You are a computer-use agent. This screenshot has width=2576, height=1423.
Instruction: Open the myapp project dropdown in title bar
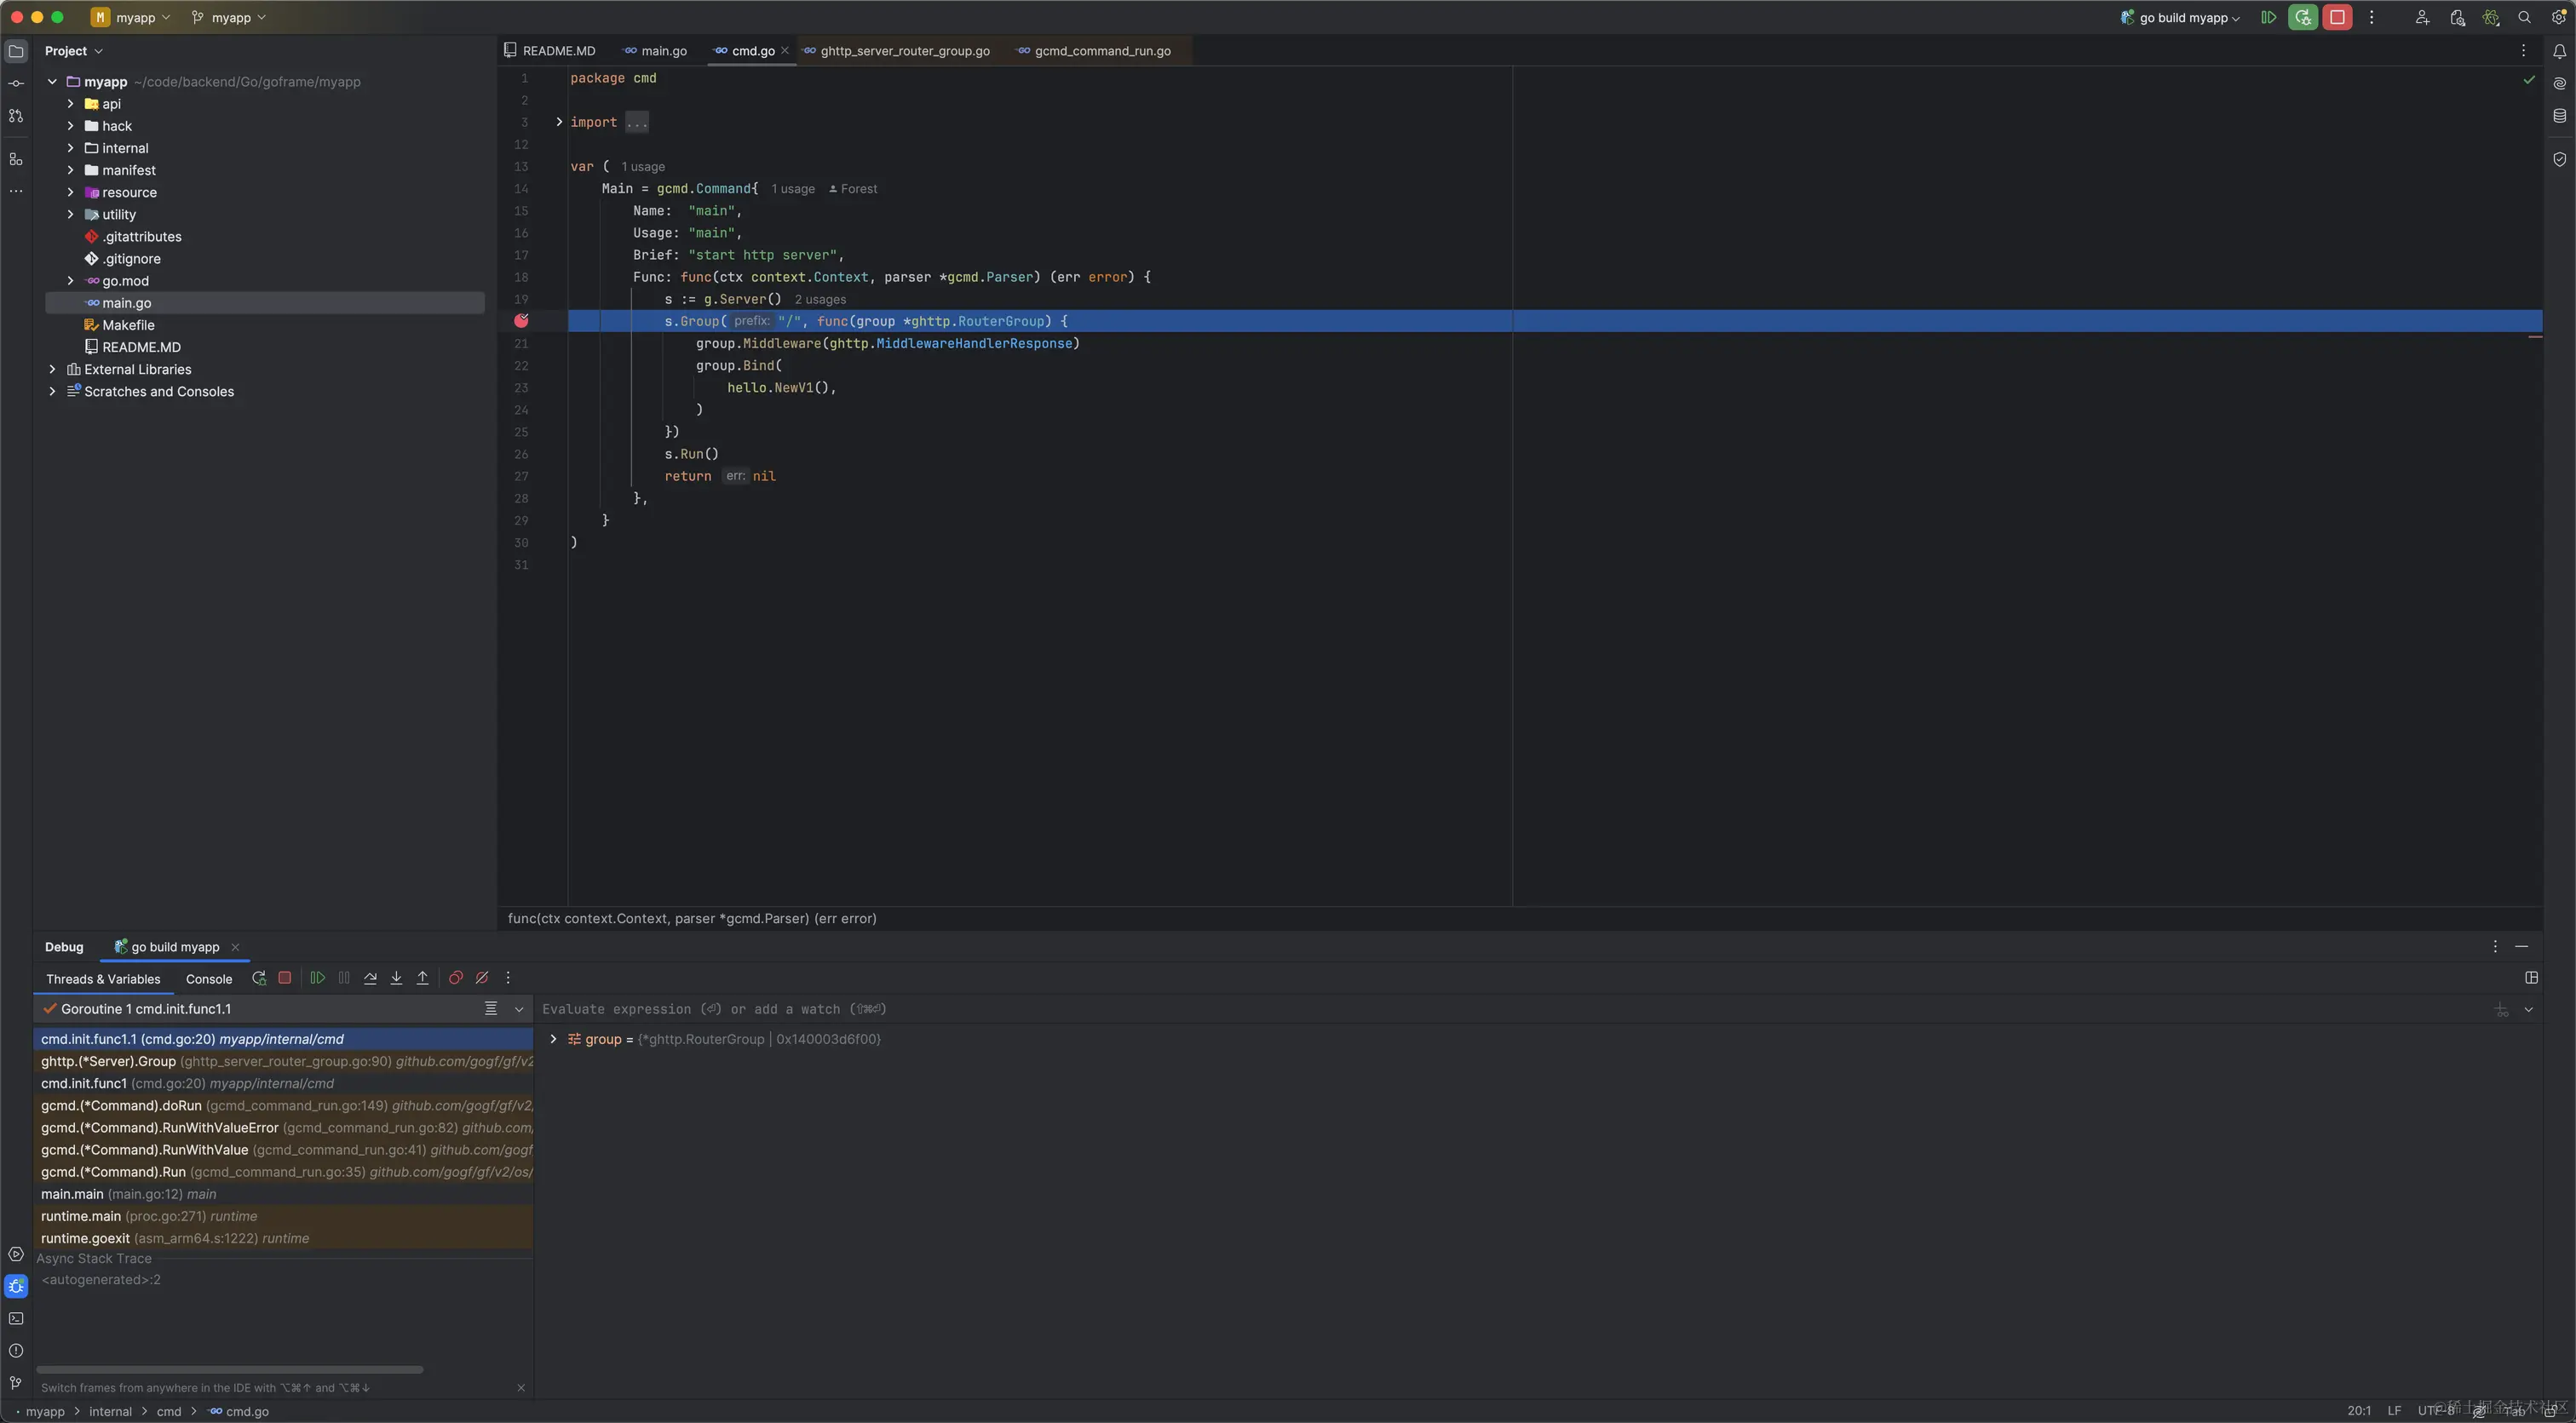tap(131, 17)
